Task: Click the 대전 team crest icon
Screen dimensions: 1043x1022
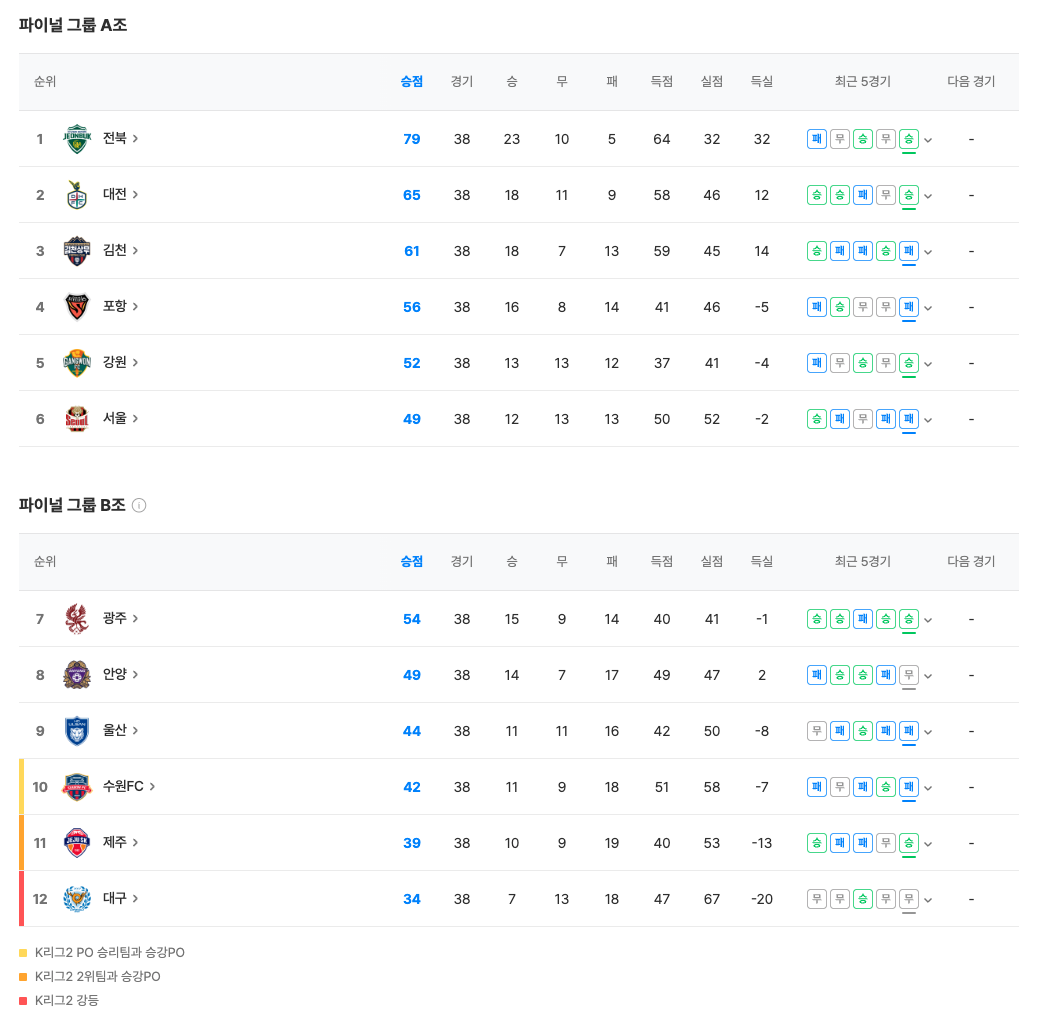Action: point(76,195)
